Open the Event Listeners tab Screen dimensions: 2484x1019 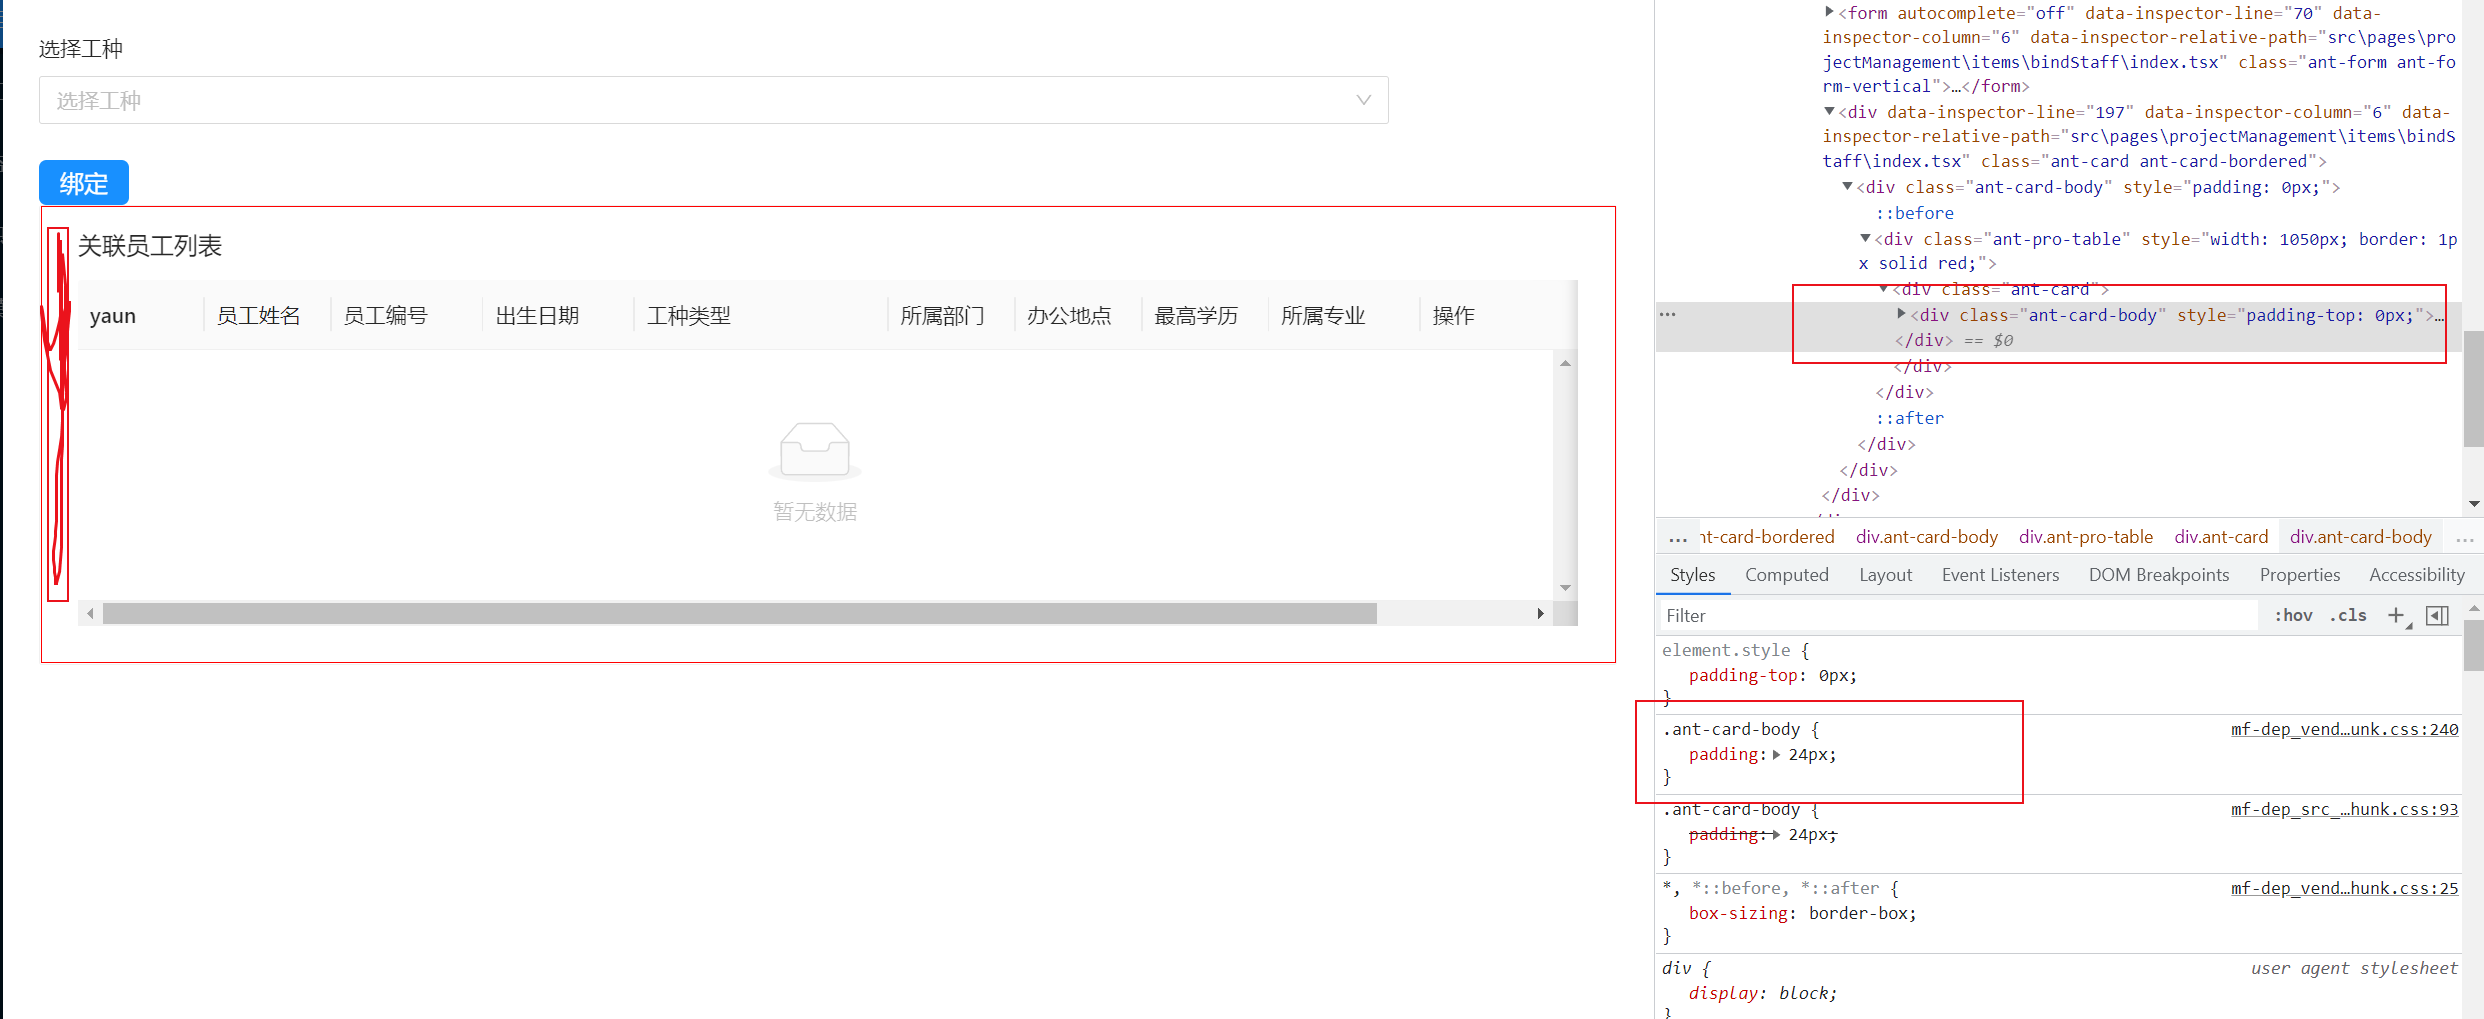point(2000,574)
